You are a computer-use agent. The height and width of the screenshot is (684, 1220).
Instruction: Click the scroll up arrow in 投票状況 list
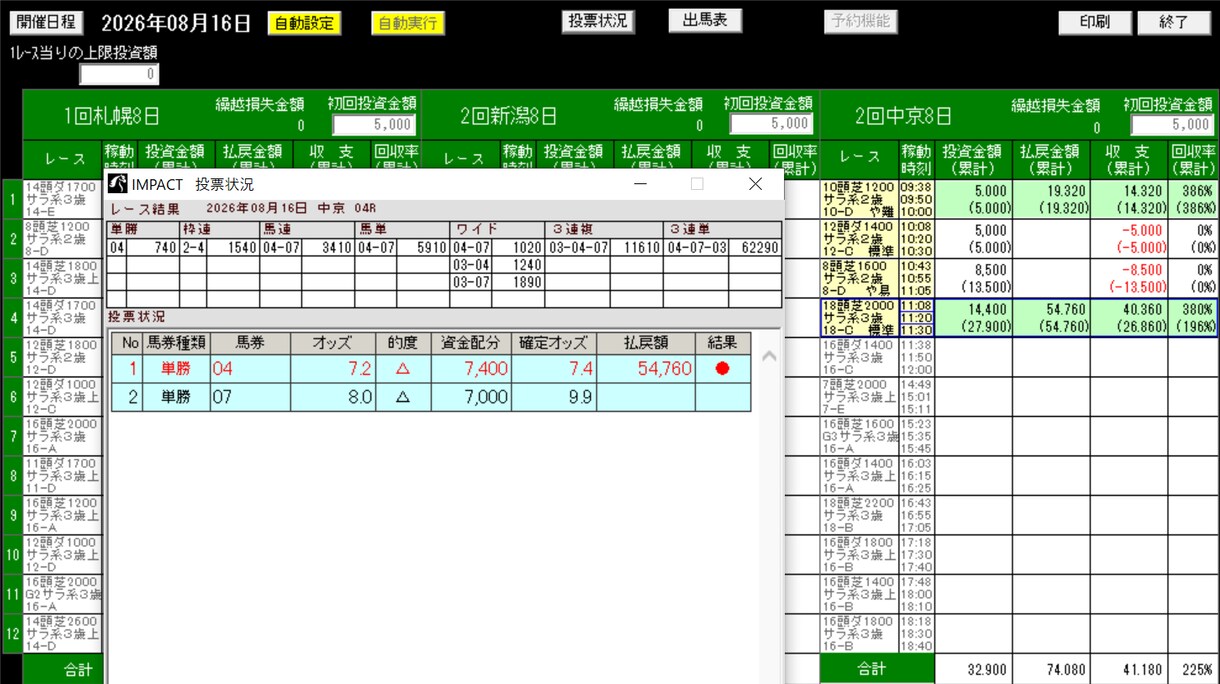[x=769, y=355]
